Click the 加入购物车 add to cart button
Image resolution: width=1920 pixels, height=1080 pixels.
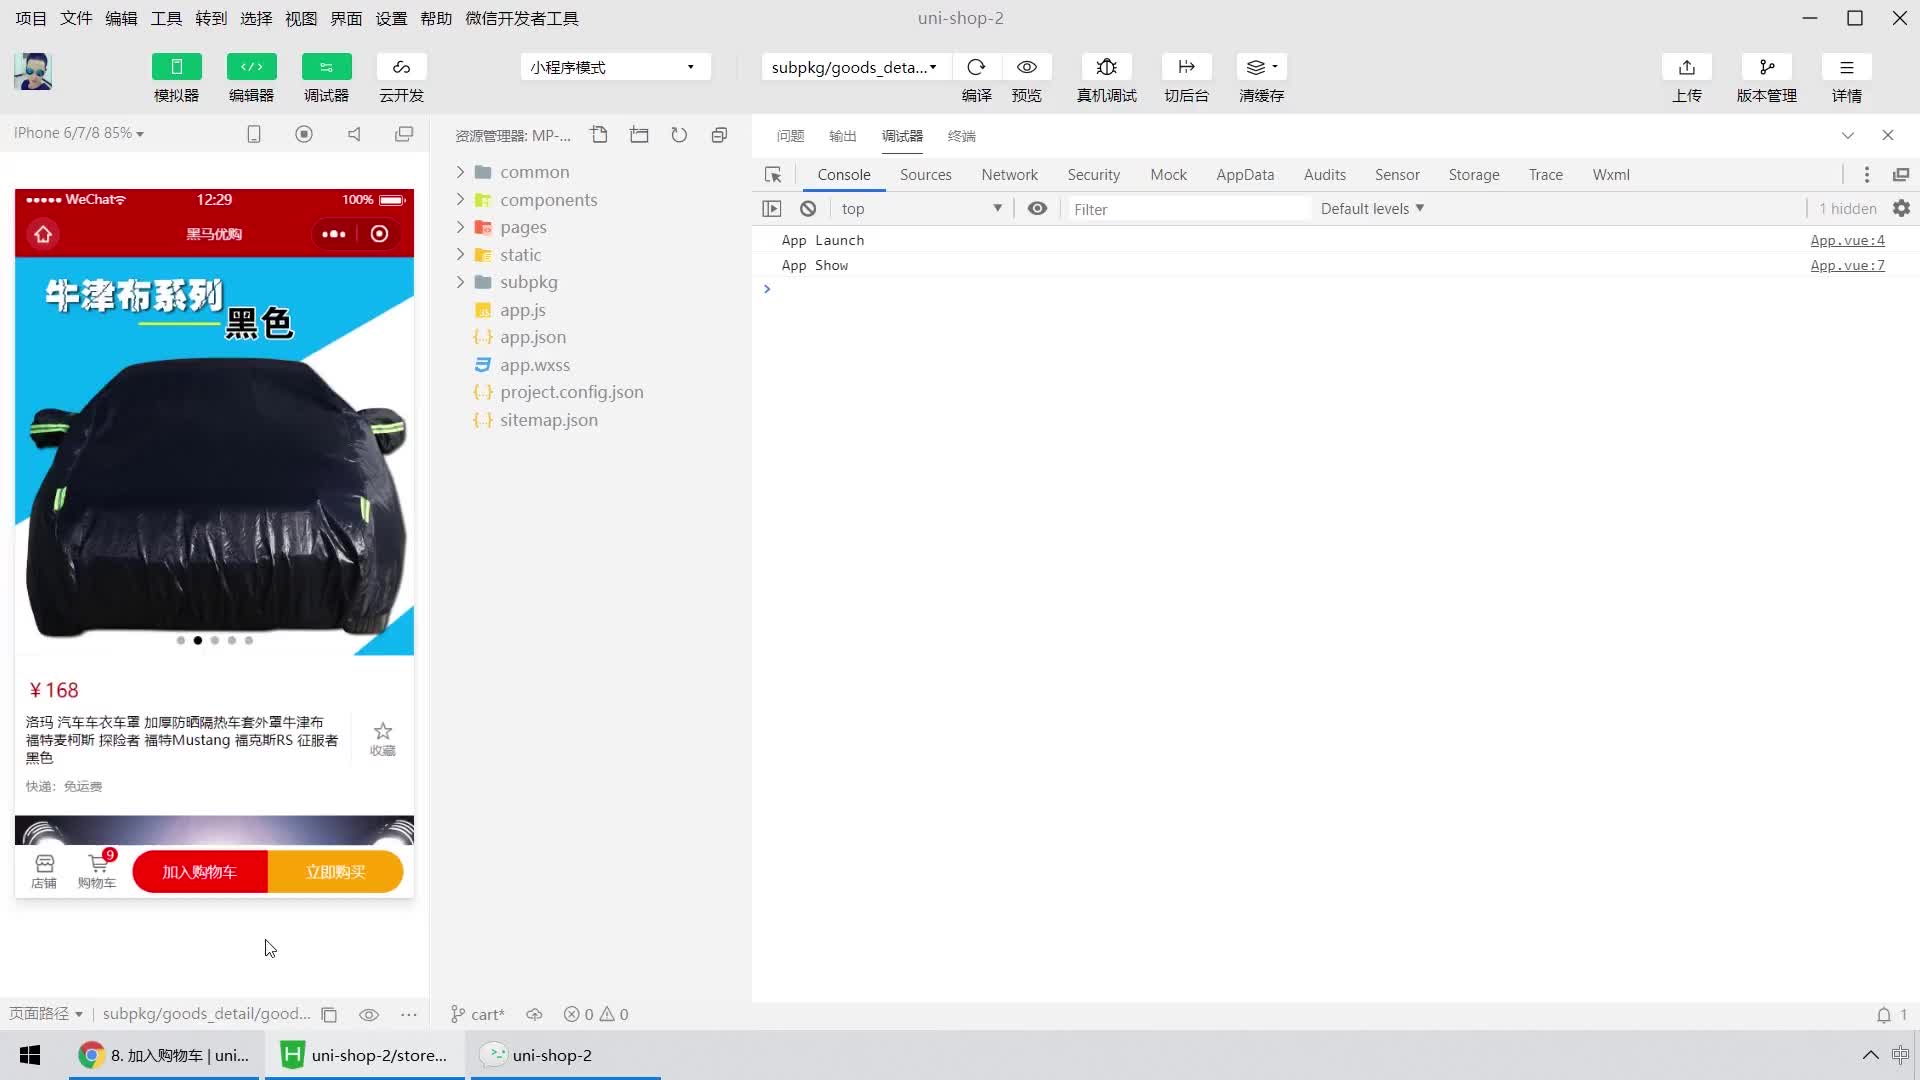(x=199, y=872)
